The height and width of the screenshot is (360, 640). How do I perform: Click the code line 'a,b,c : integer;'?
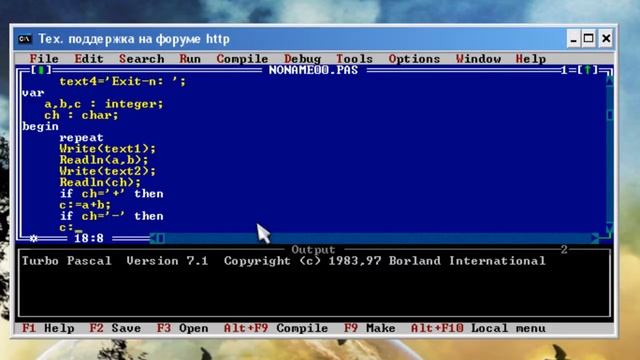[104, 104]
